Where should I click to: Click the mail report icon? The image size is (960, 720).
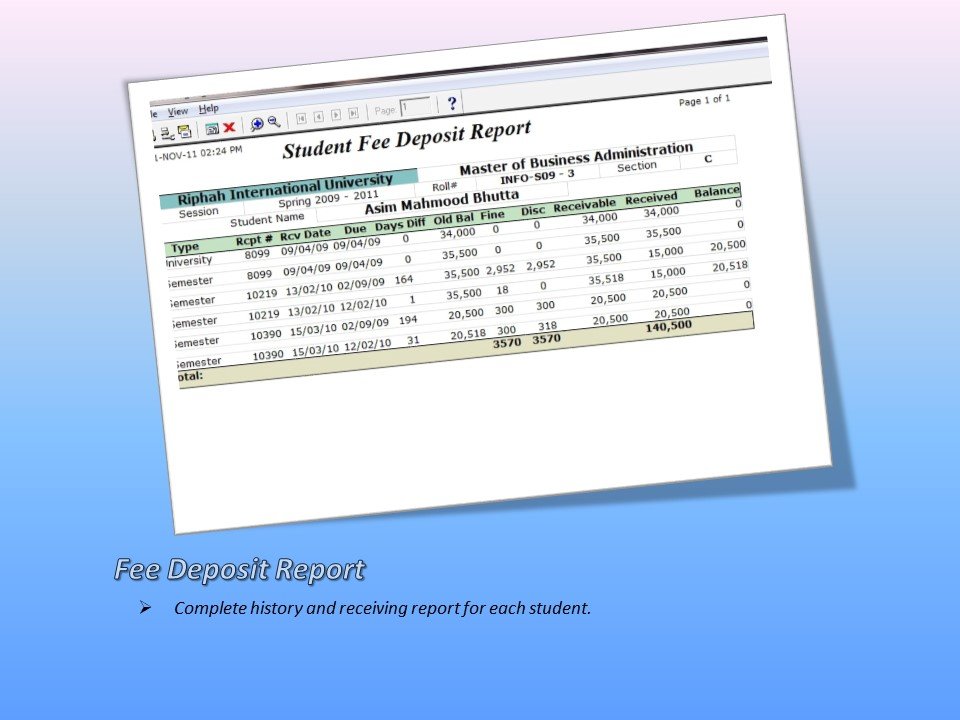coord(184,131)
